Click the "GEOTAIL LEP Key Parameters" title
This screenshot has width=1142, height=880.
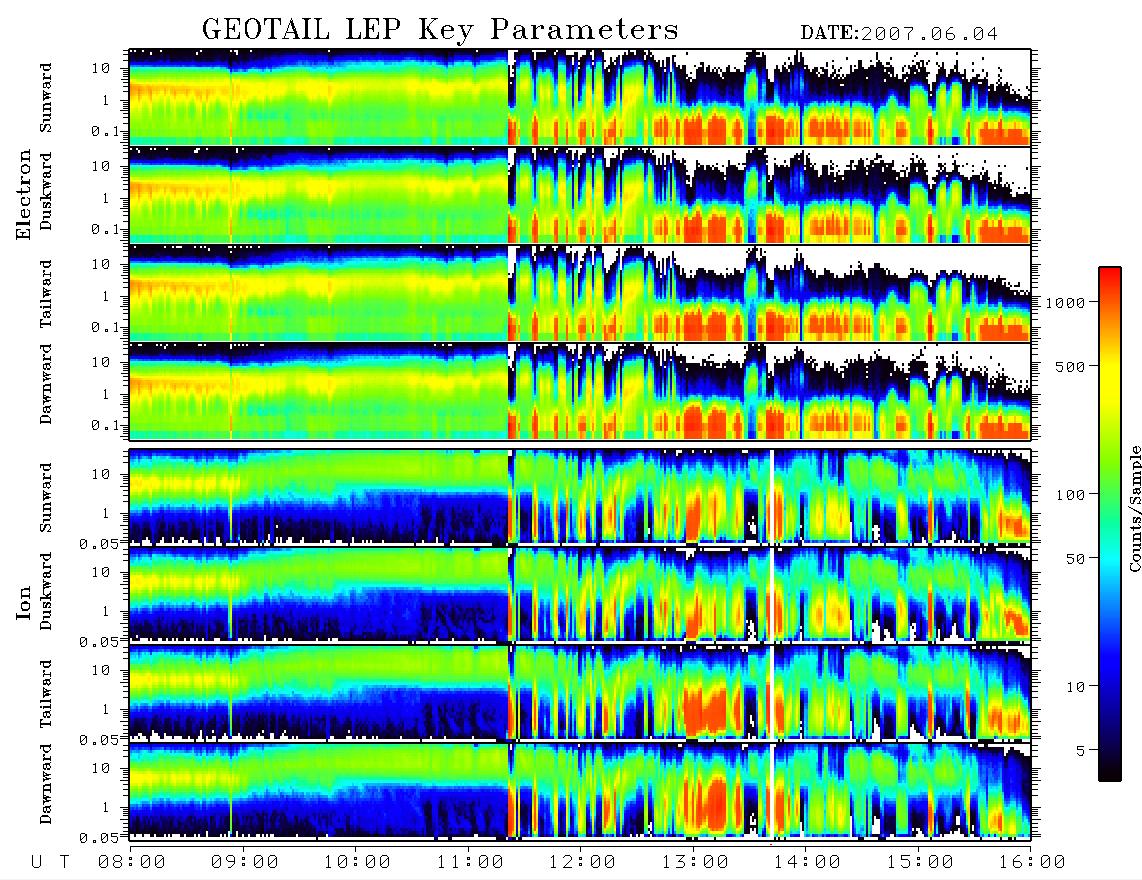click(440, 30)
